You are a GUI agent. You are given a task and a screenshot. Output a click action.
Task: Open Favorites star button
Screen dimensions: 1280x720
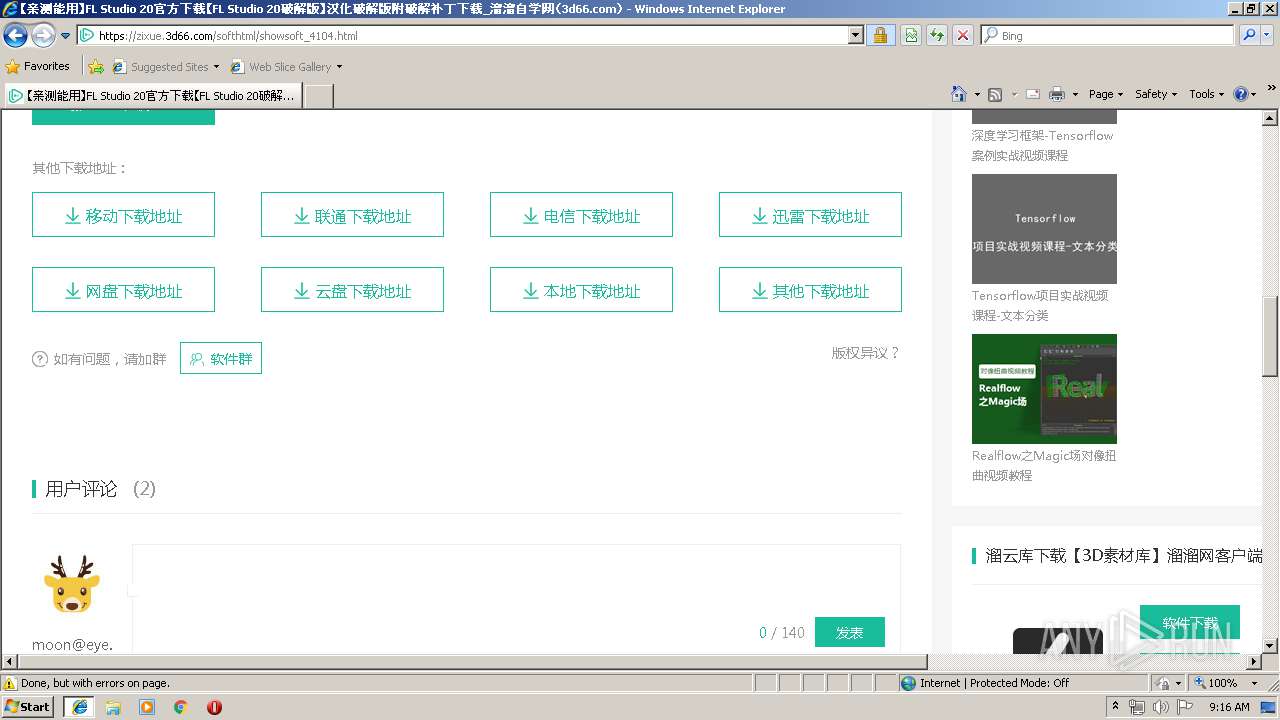[x=38, y=66]
